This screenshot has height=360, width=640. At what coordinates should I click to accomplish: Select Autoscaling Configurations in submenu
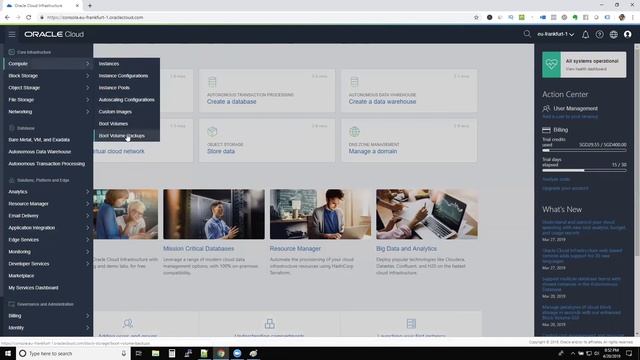tap(127, 100)
